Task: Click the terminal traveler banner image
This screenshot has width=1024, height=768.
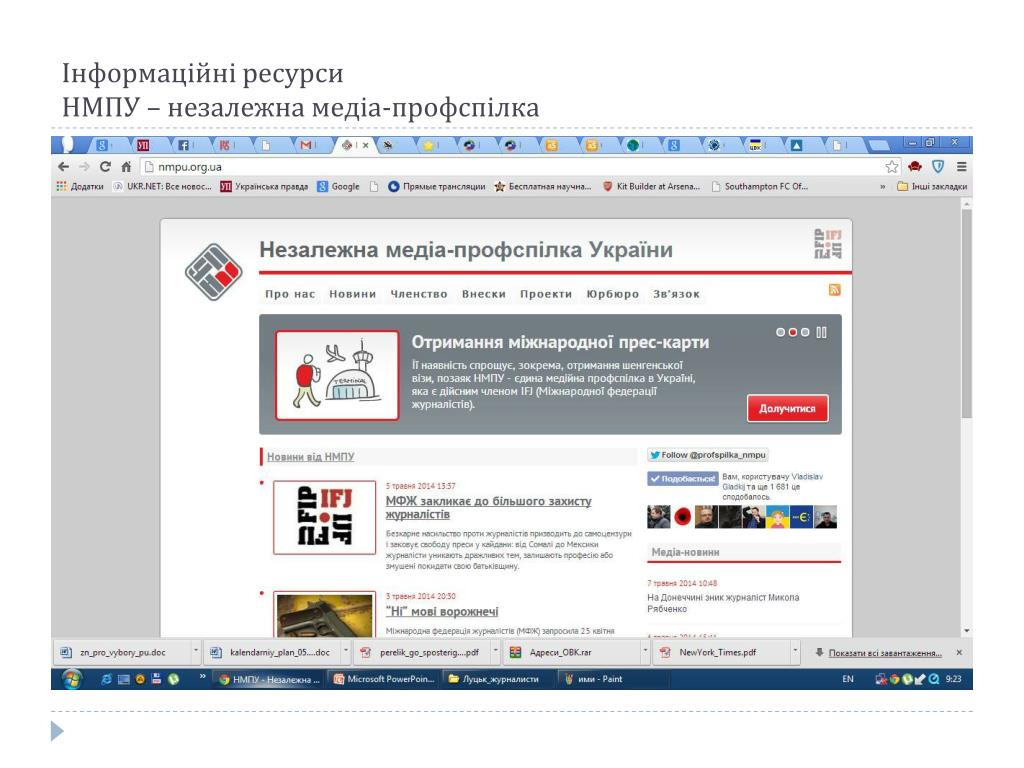Action: click(337, 376)
